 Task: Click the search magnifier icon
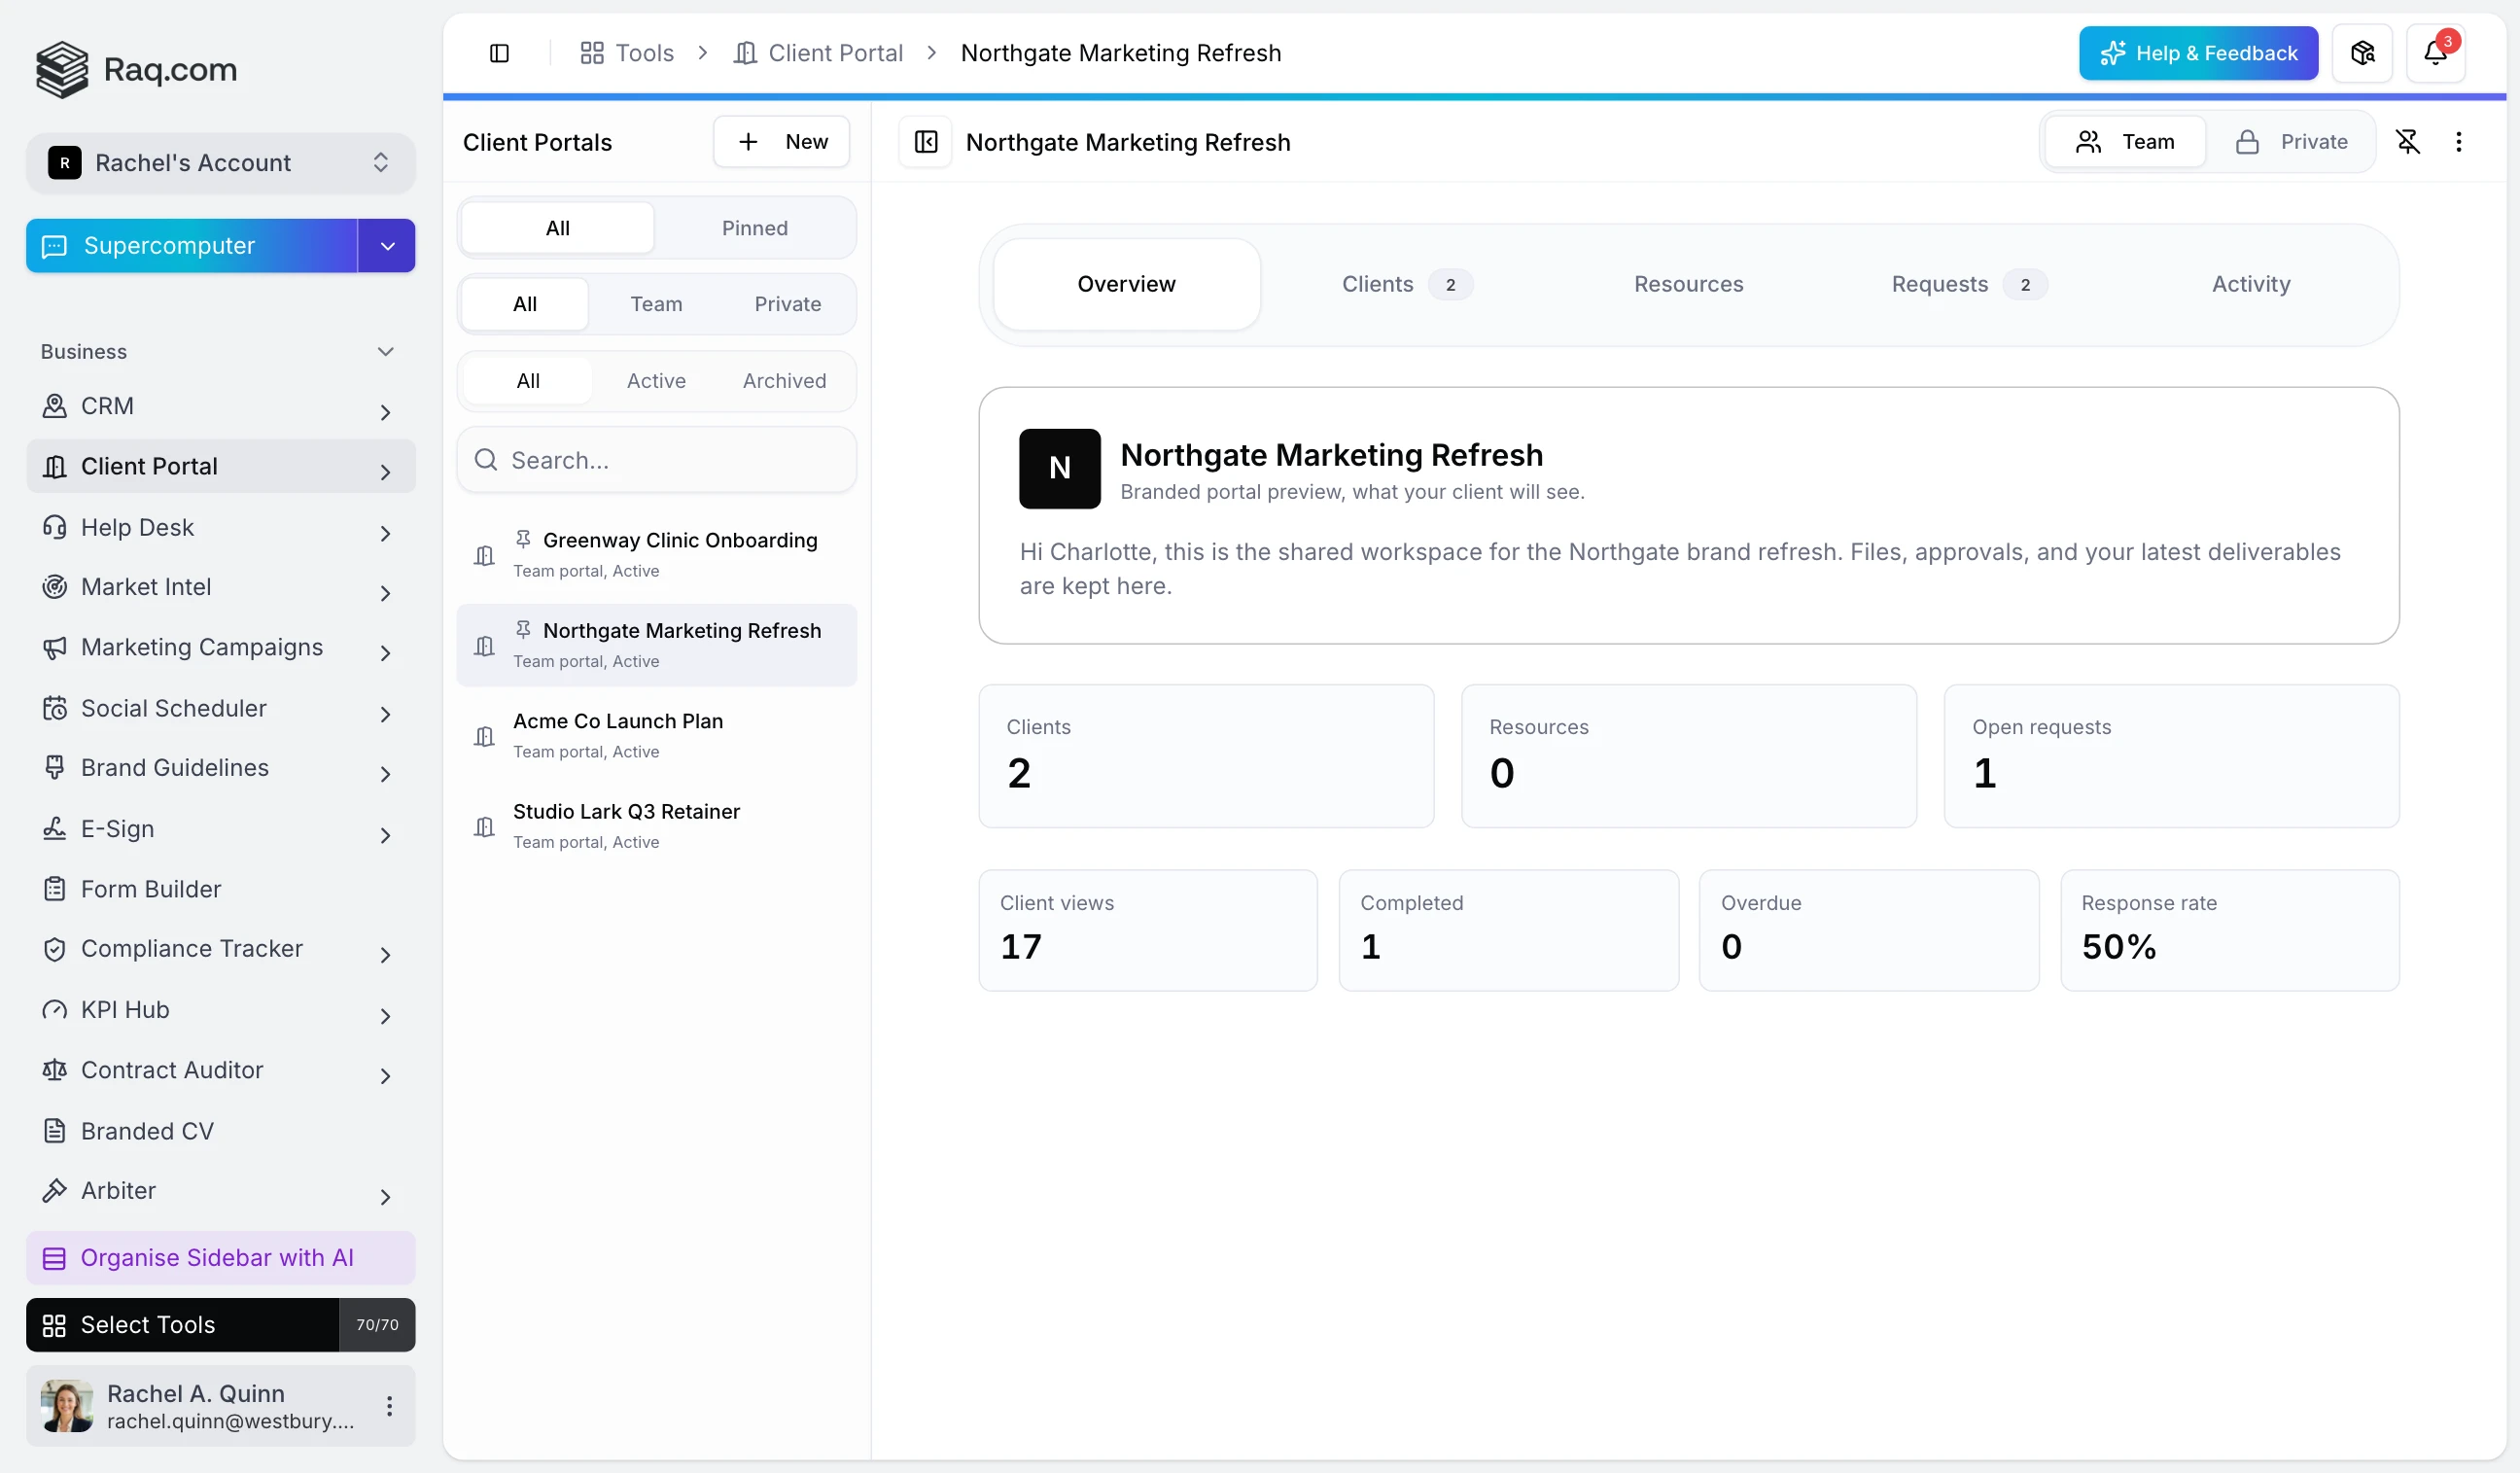[x=486, y=460]
